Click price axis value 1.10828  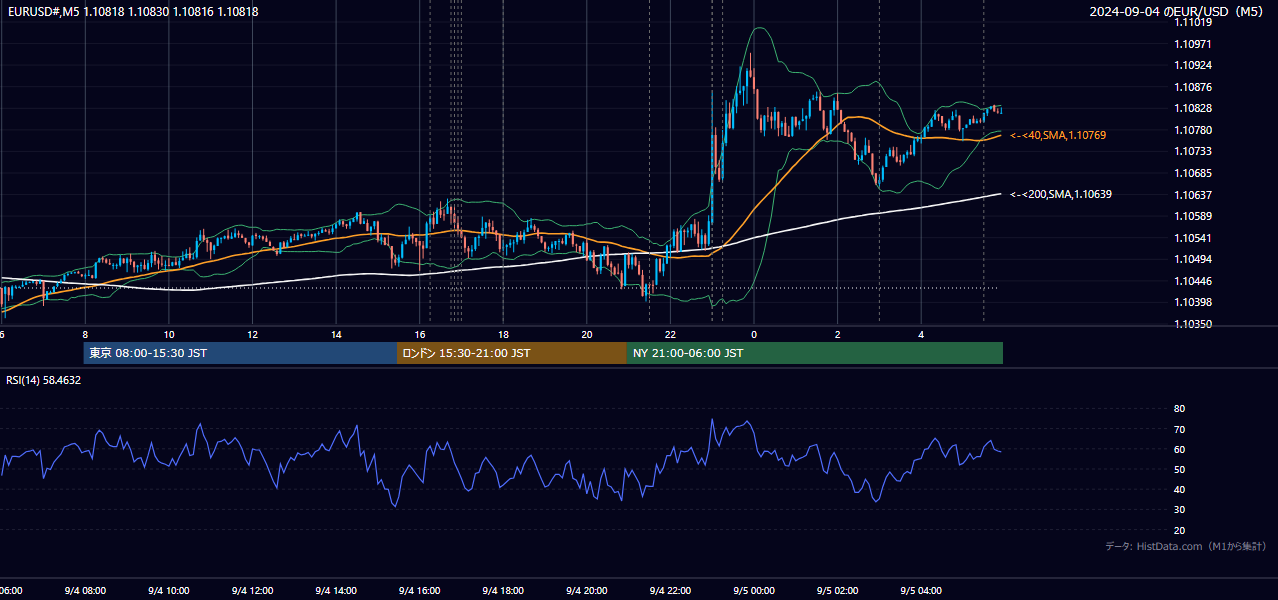point(1193,108)
